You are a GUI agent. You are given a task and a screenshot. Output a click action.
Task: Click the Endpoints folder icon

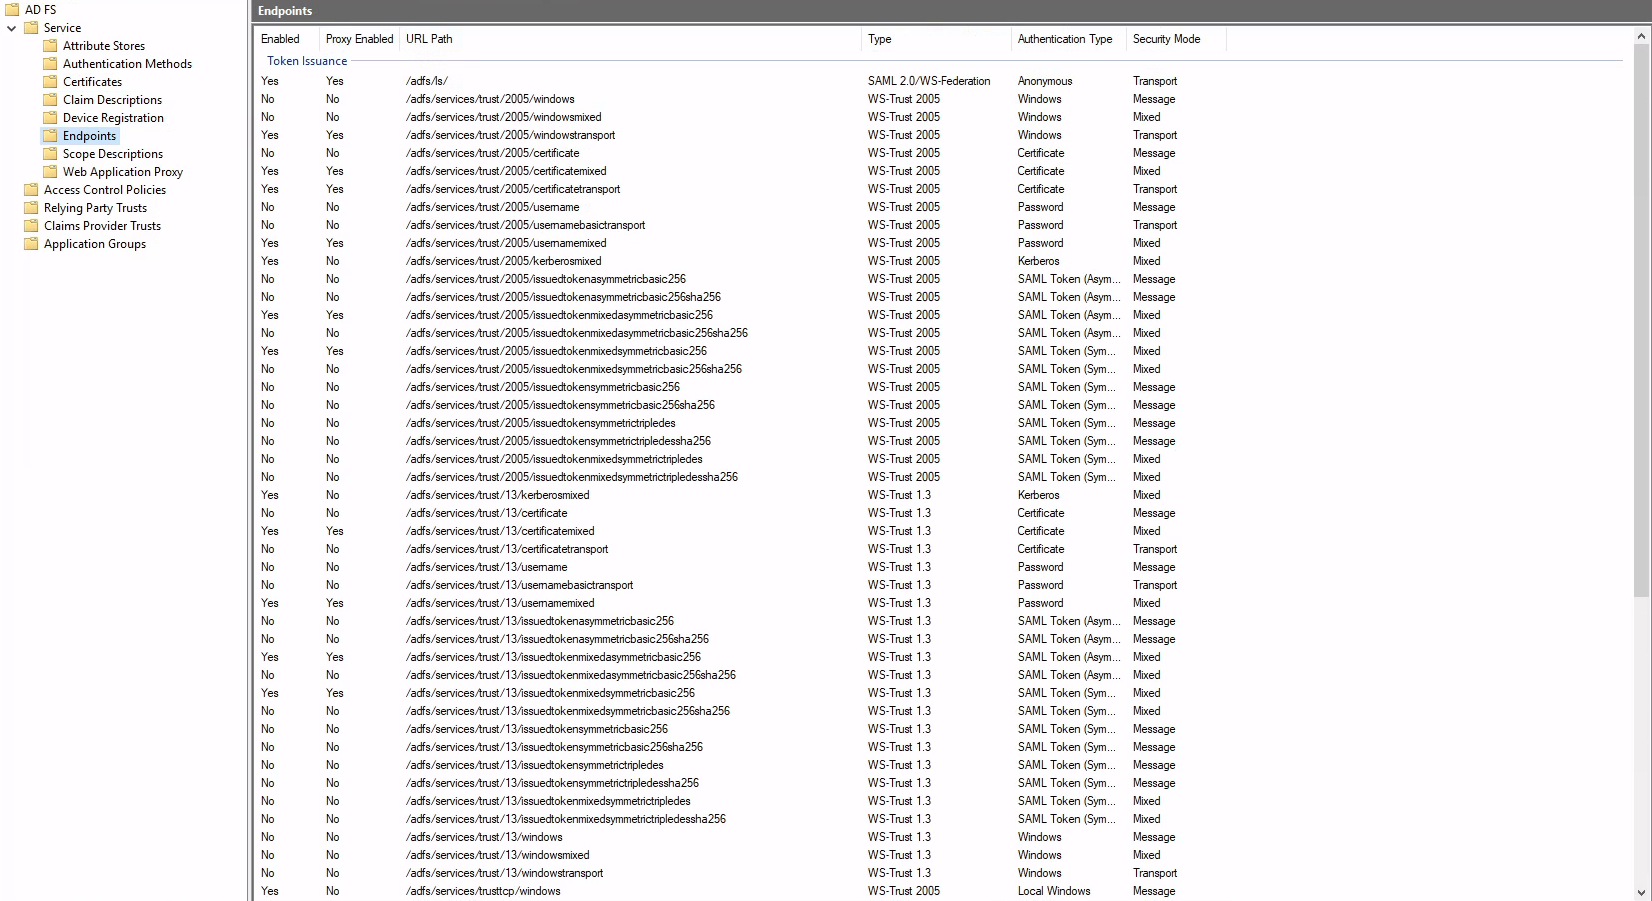(50, 135)
